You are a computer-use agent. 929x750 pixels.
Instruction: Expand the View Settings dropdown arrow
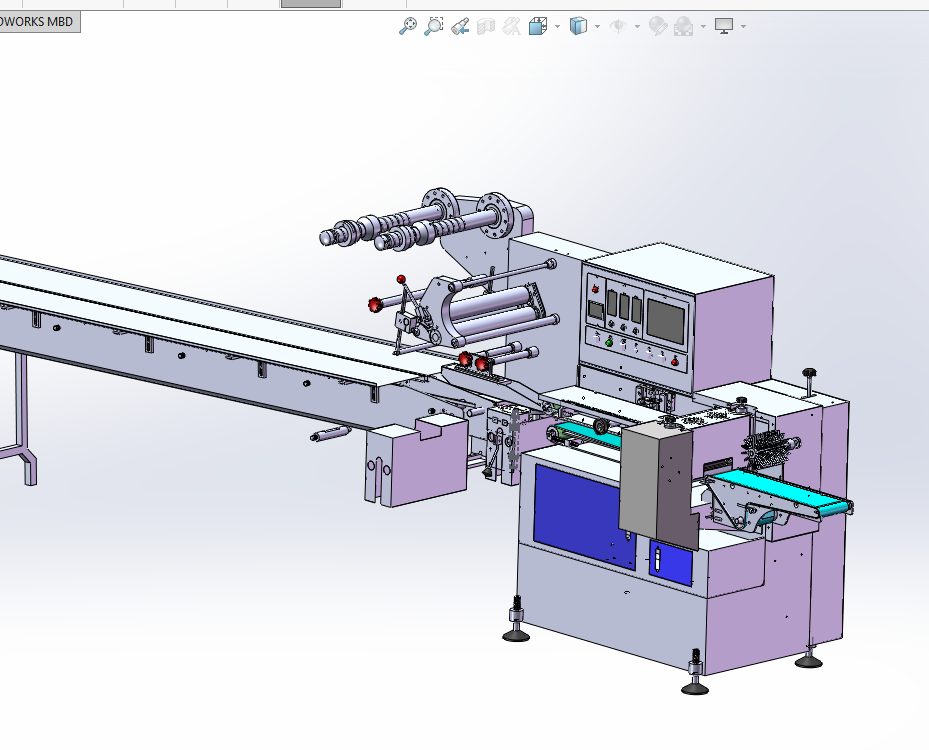point(744,27)
